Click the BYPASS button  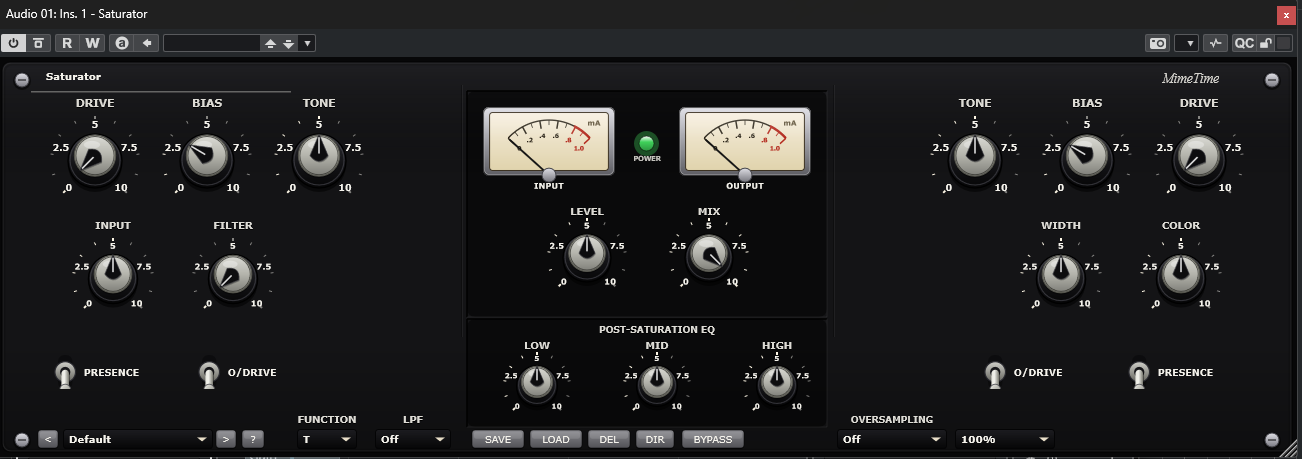pos(713,439)
